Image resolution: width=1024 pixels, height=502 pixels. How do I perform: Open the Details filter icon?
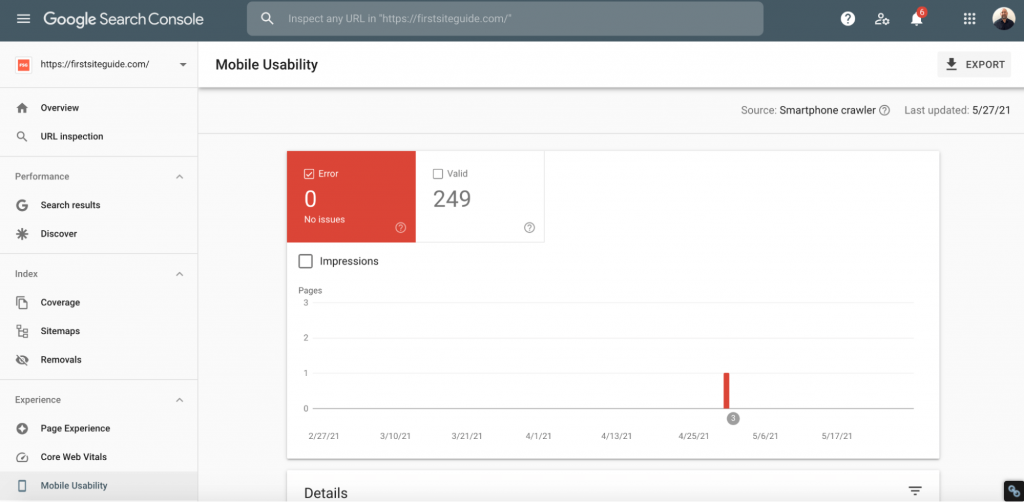915,491
